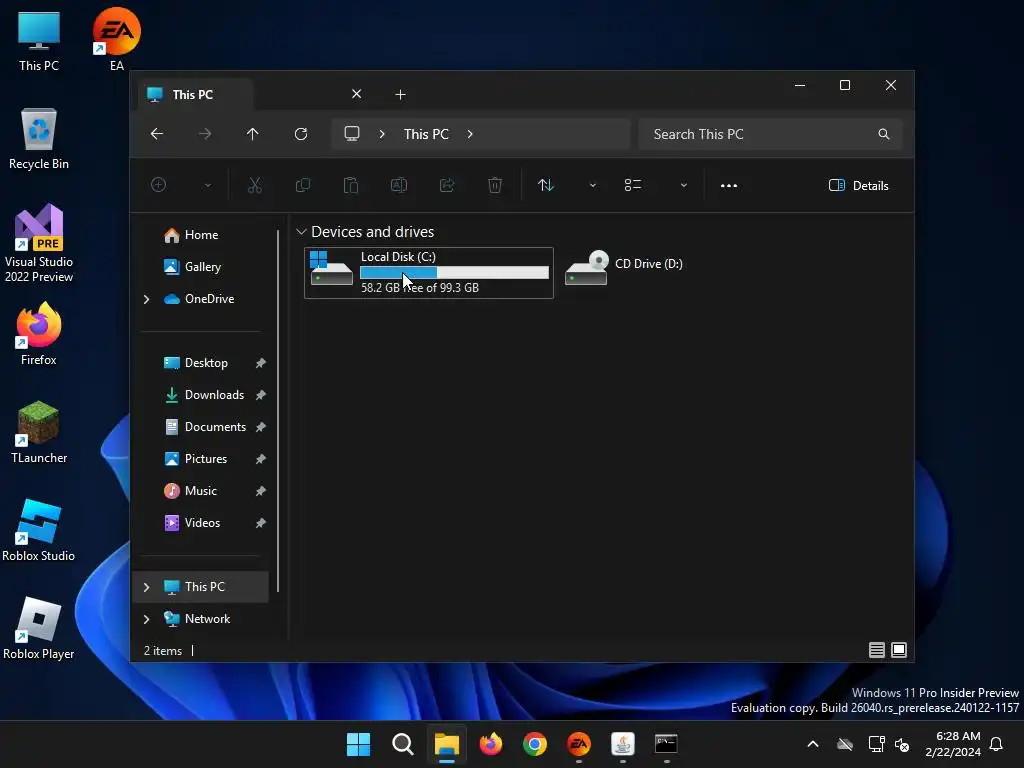
Task: Click the Cut scissors icon
Action: pos(255,185)
